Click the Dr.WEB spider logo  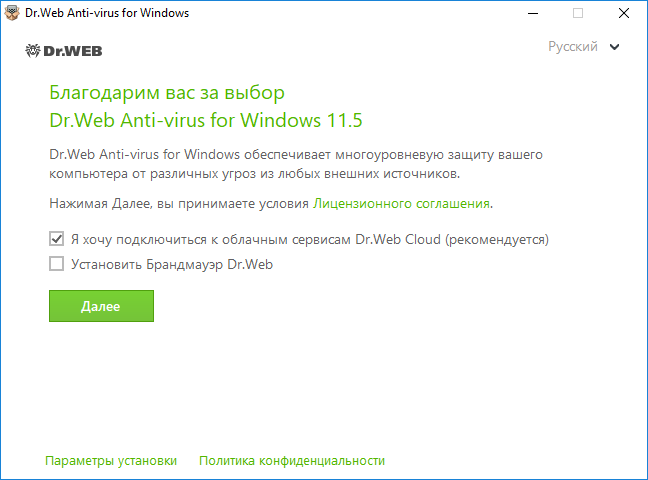click(x=33, y=51)
